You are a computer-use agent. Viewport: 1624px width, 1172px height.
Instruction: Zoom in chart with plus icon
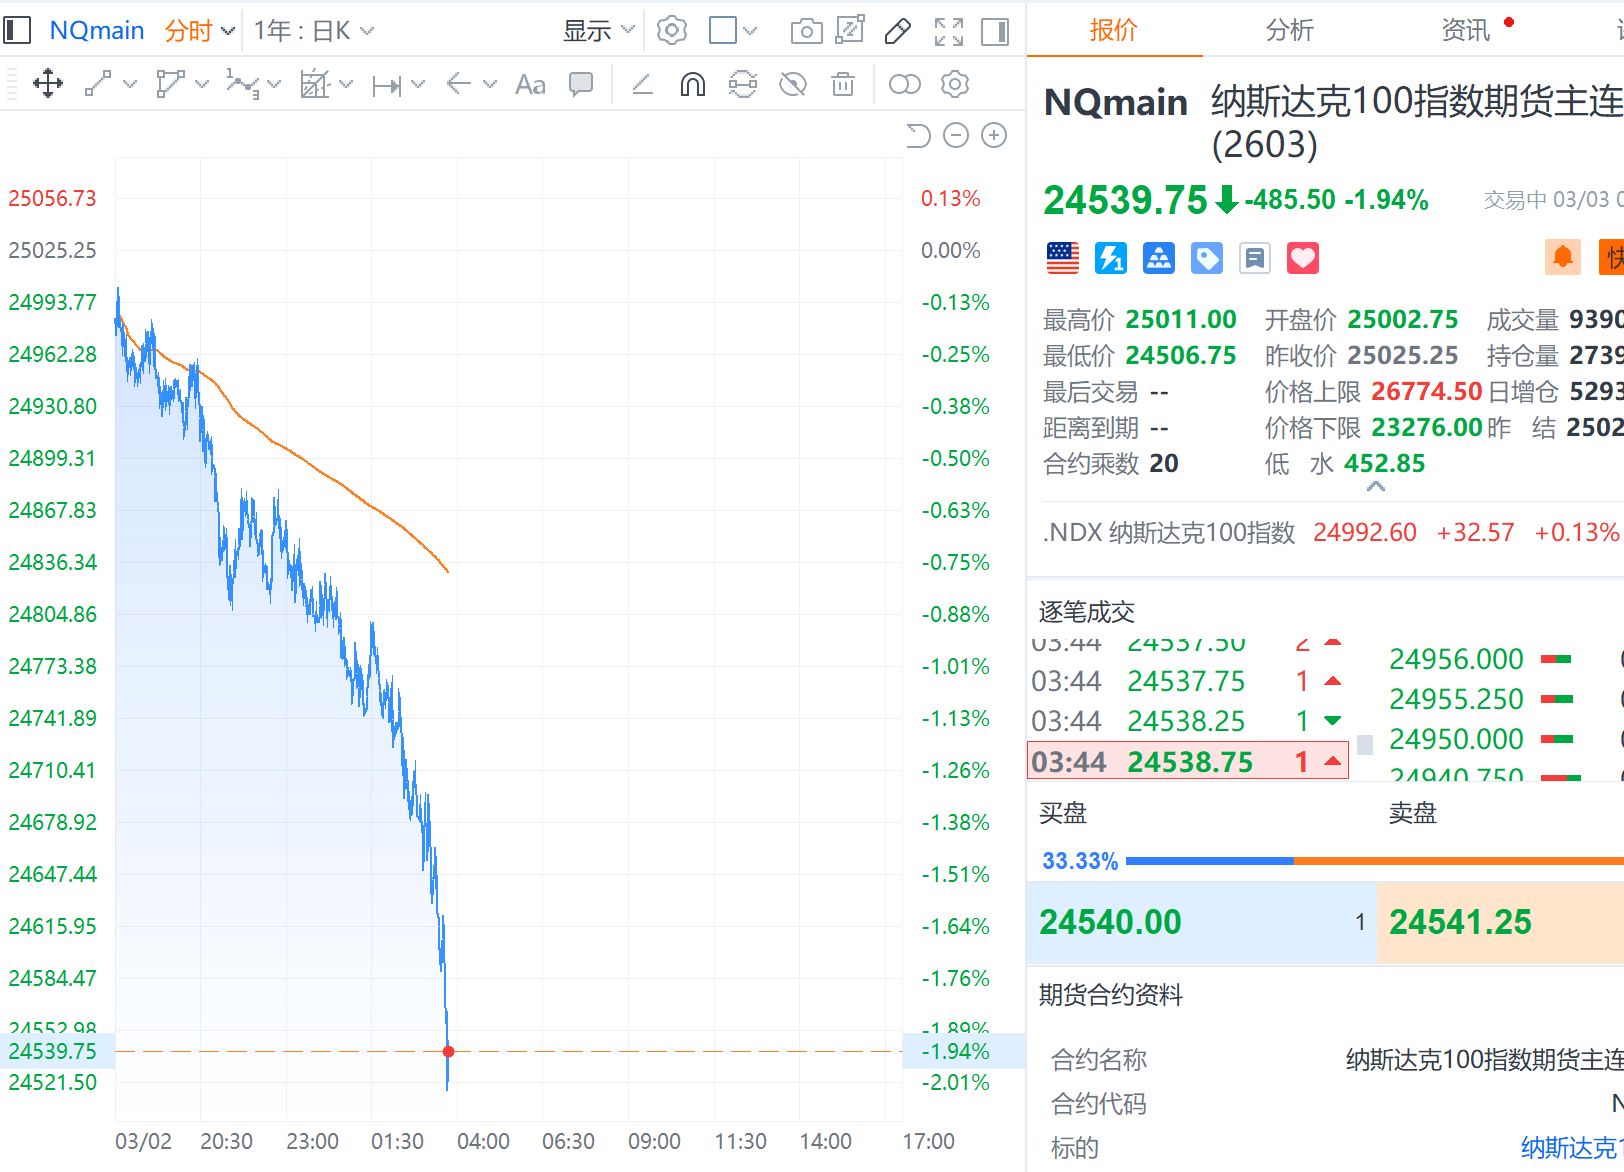tap(994, 135)
